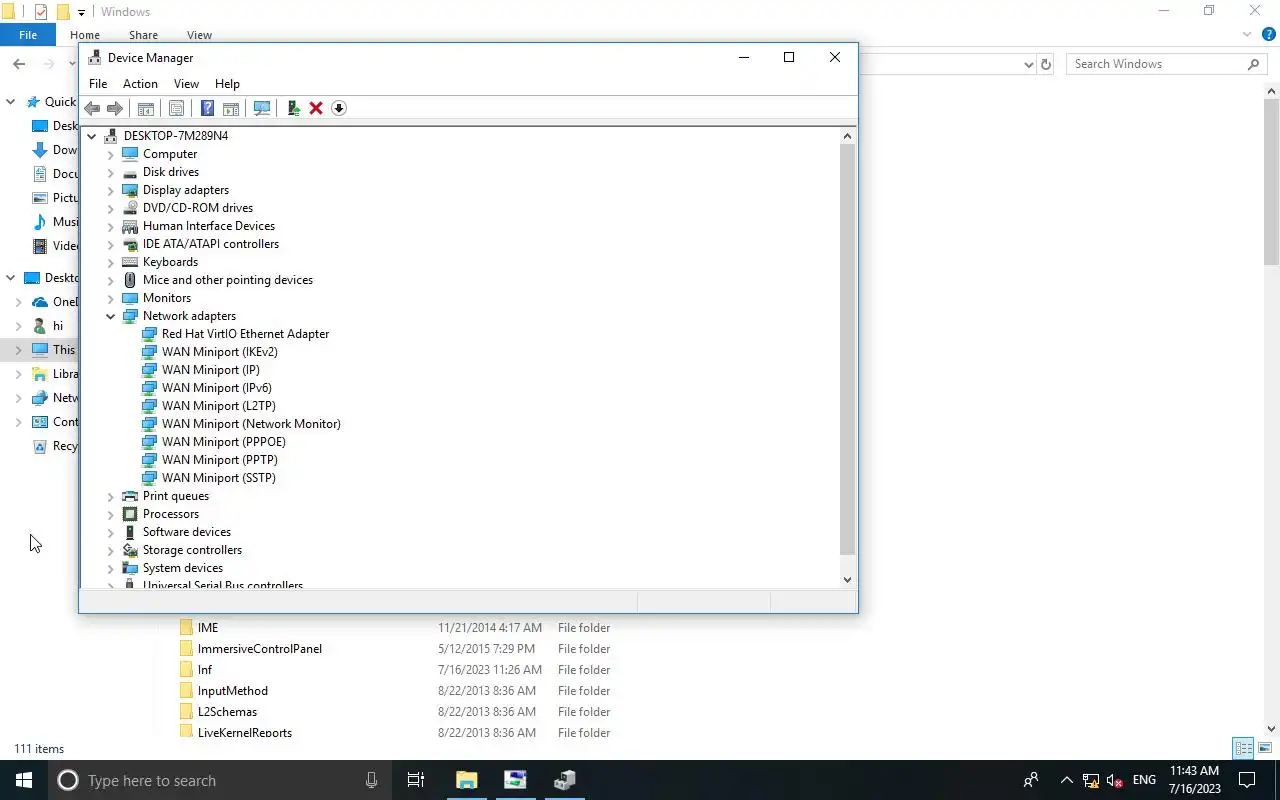Image resolution: width=1280 pixels, height=800 pixels.
Task: Expand the Display adapters category
Action: [x=111, y=190]
